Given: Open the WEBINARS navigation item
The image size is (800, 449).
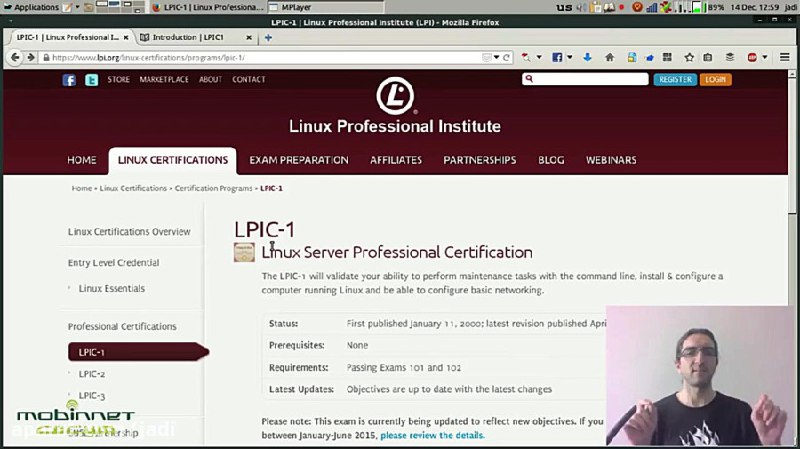Looking at the screenshot, I should pos(611,160).
